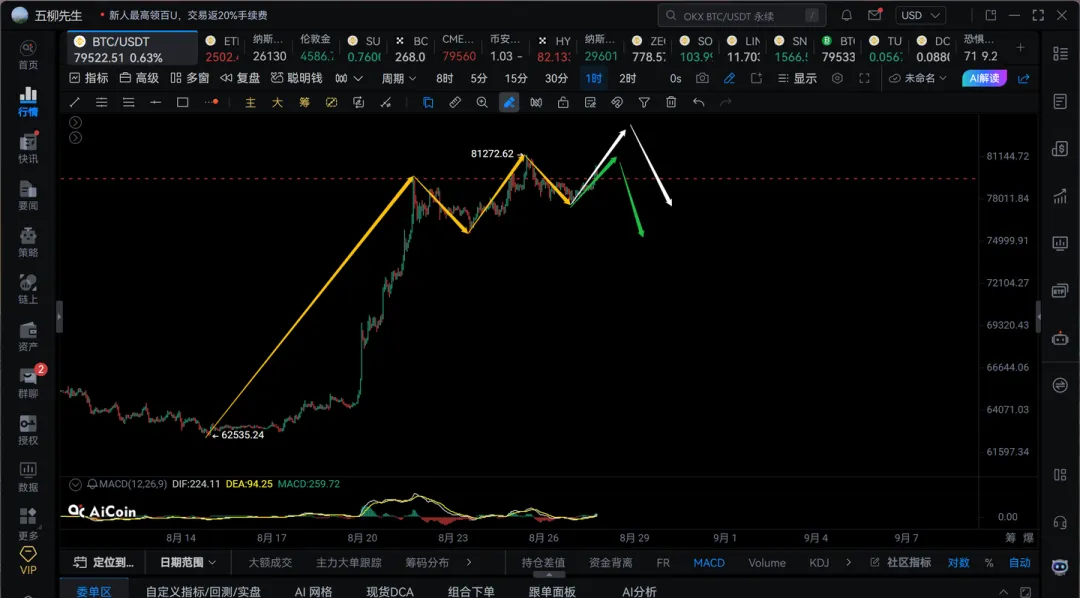Click the zoom-in magnifier tool
This screenshot has width=1080, height=598.
click(482, 103)
